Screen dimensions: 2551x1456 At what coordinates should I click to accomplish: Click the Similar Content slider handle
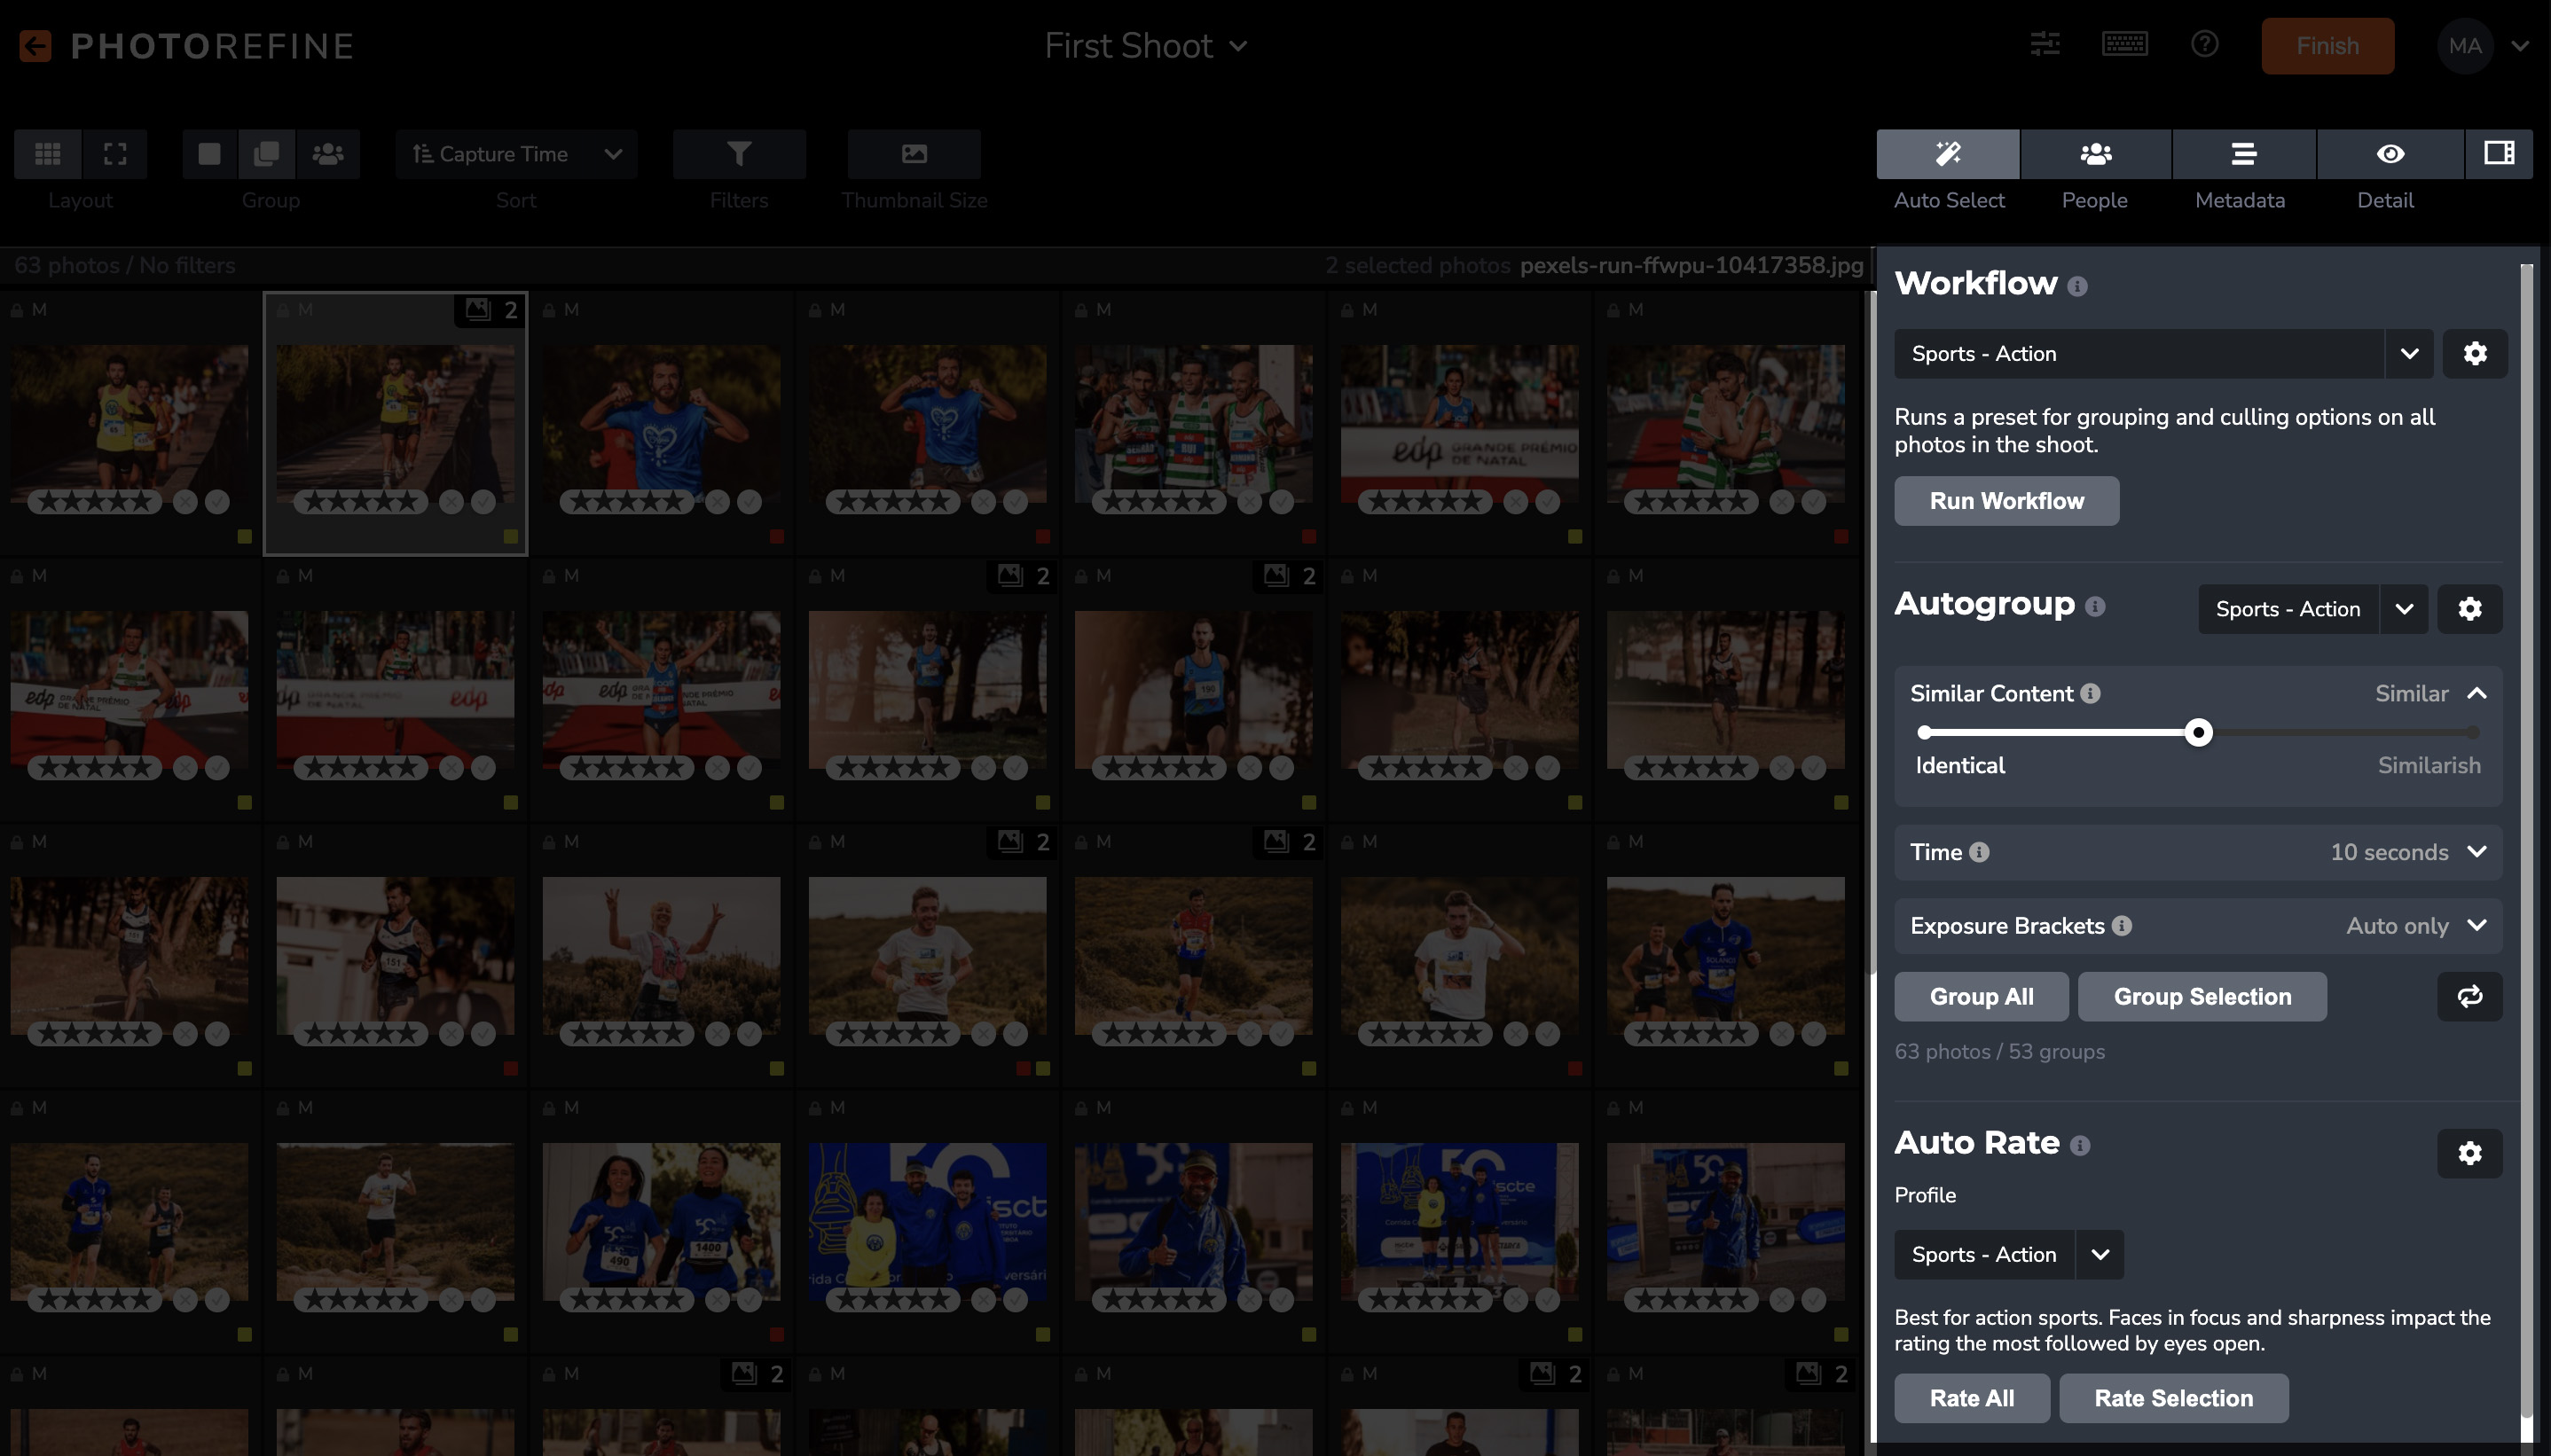point(2197,733)
